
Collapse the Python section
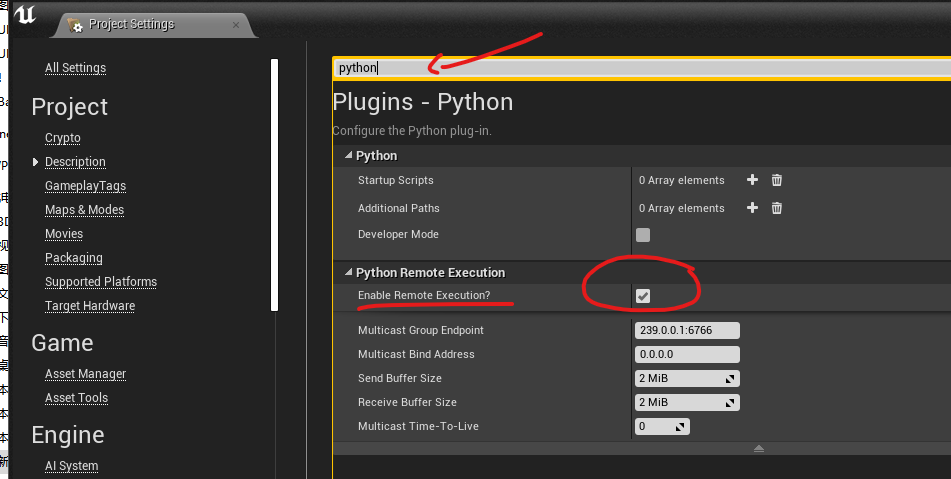click(x=348, y=156)
